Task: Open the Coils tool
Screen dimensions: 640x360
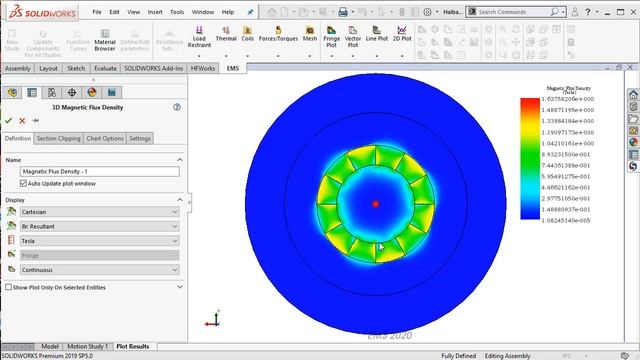Action: click(247, 33)
